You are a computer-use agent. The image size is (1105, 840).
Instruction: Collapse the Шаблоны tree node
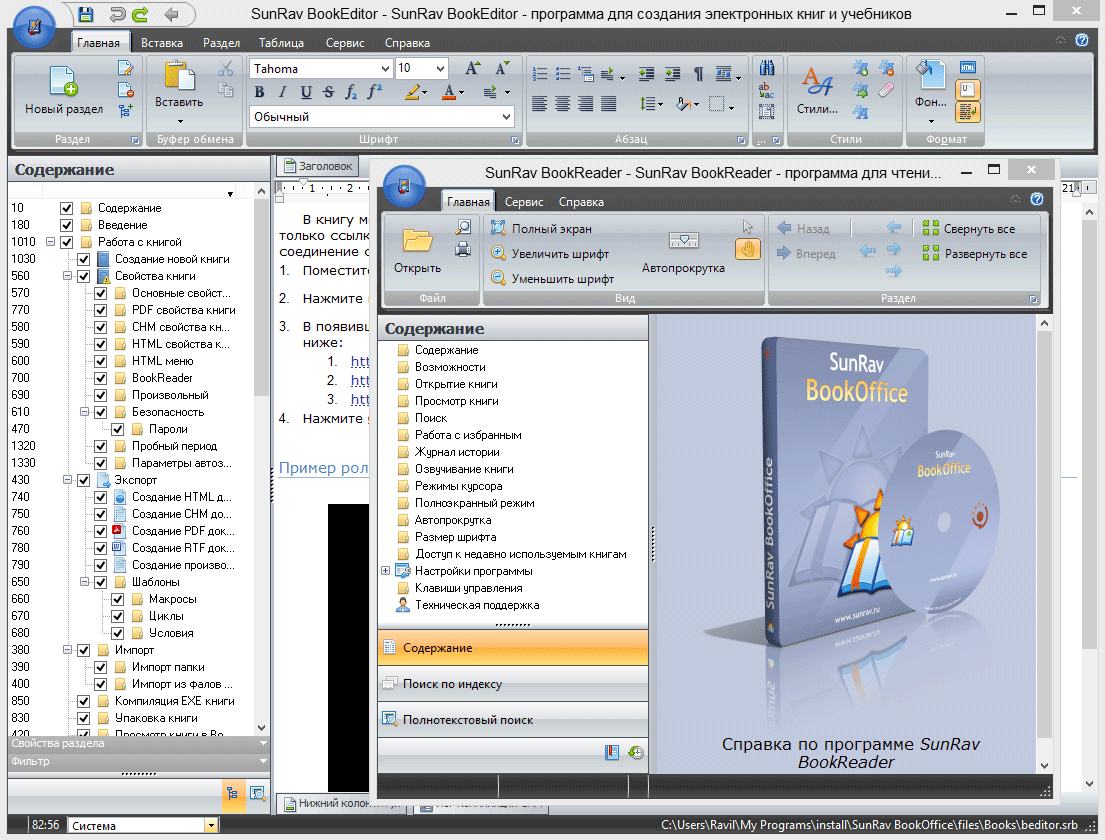point(84,582)
